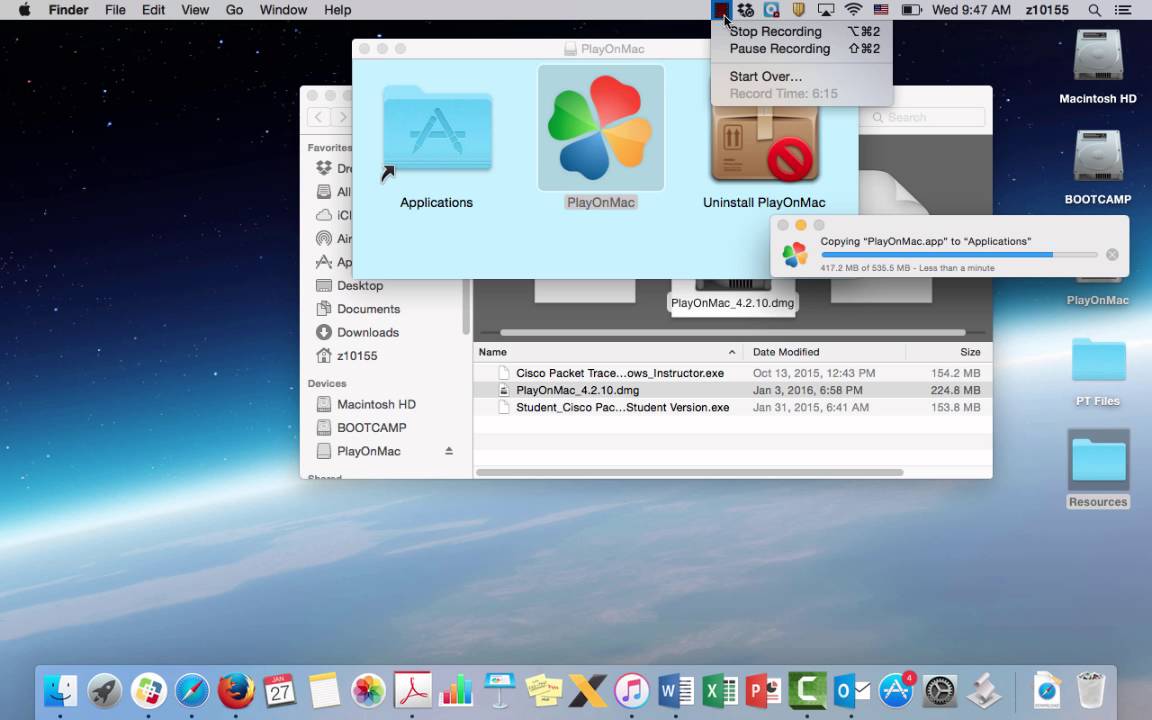The image size is (1152, 720).
Task: Click the Wed 9:47 AM clock
Action: [971, 10]
